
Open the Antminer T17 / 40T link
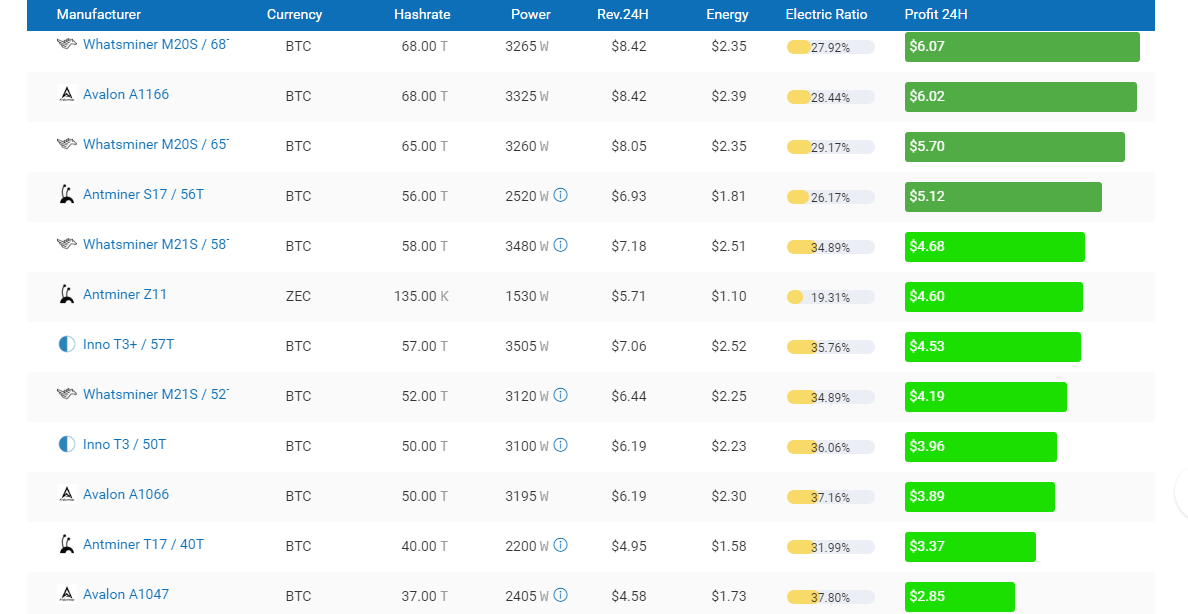tap(143, 544)
